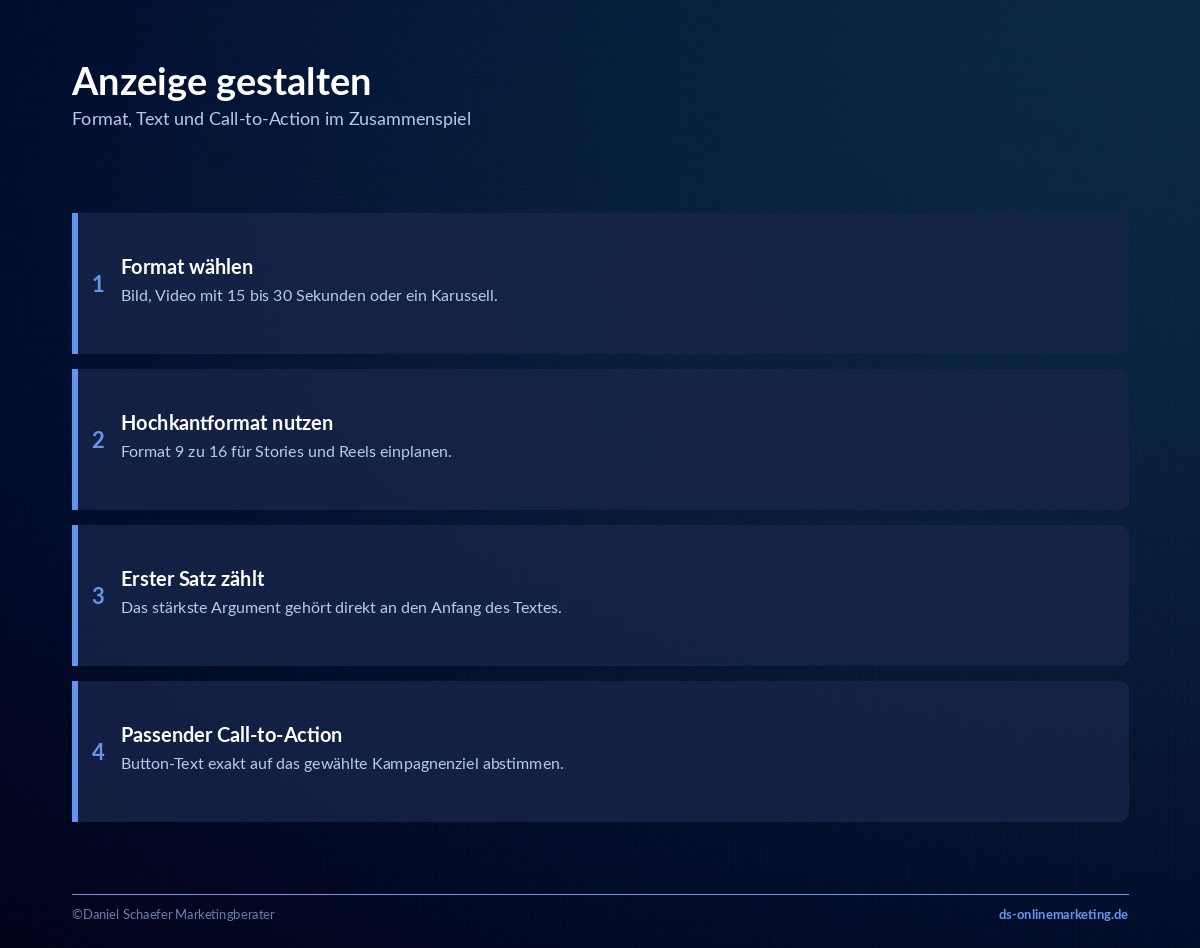Open the ds-onlinemarketing.de link

pyautogui.click(x=1063, y=915)
